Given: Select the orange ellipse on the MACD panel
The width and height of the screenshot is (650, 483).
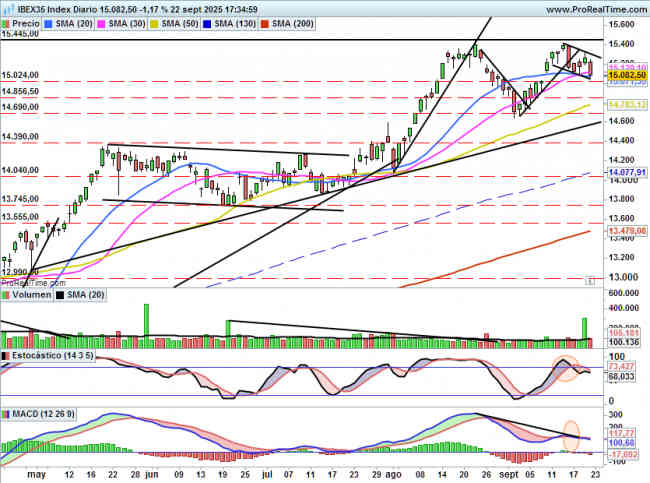Looking at the screenshot, I should tap(571, 435).
